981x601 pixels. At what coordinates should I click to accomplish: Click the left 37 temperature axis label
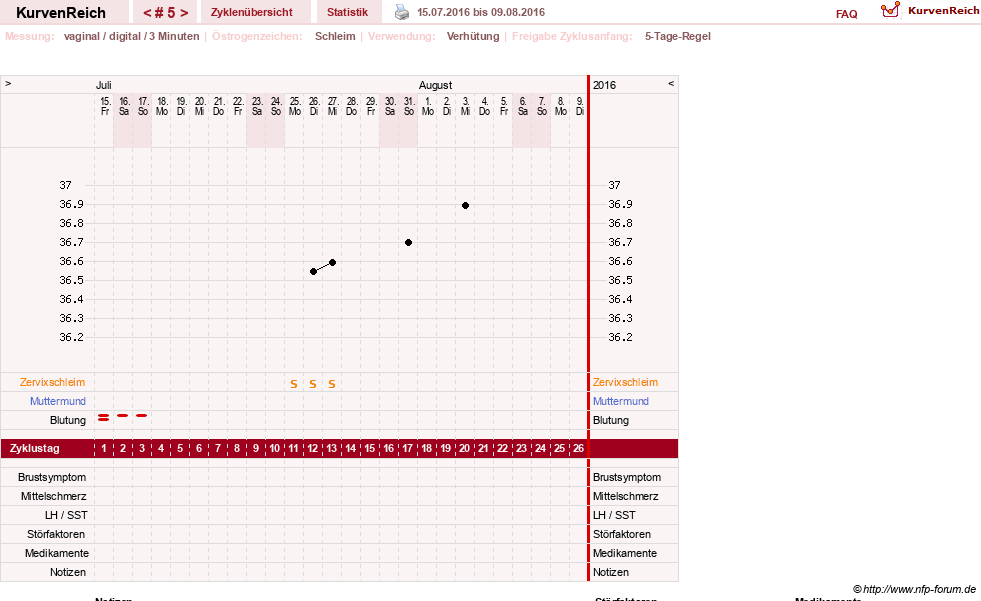[65, 185]
